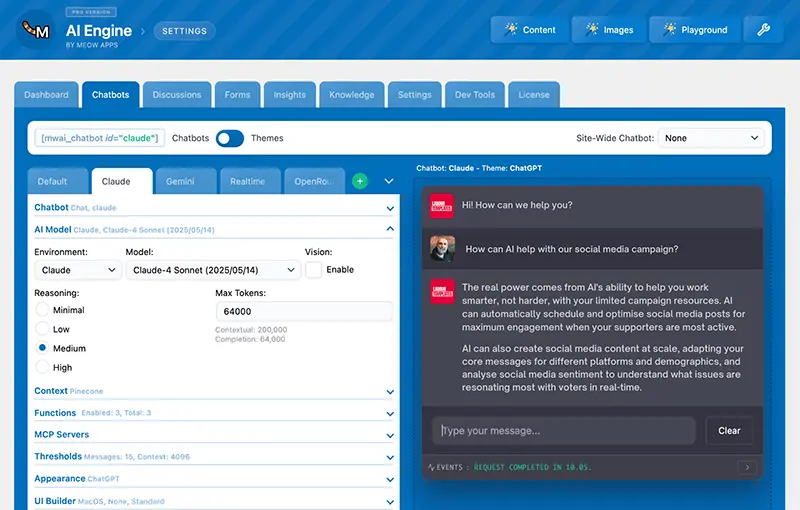800x510 pixels.
Task: Enable the Vision checkbox
Action: 314,270
